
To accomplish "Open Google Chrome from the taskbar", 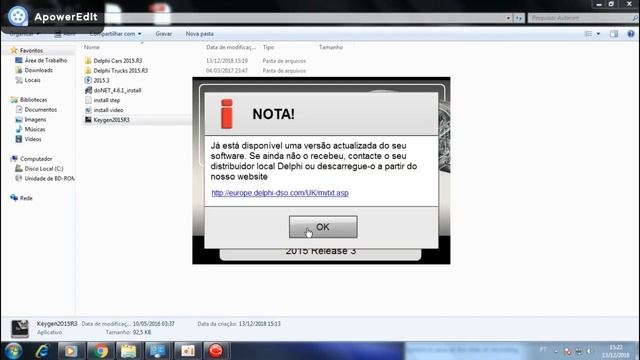I will coord(100,351).
